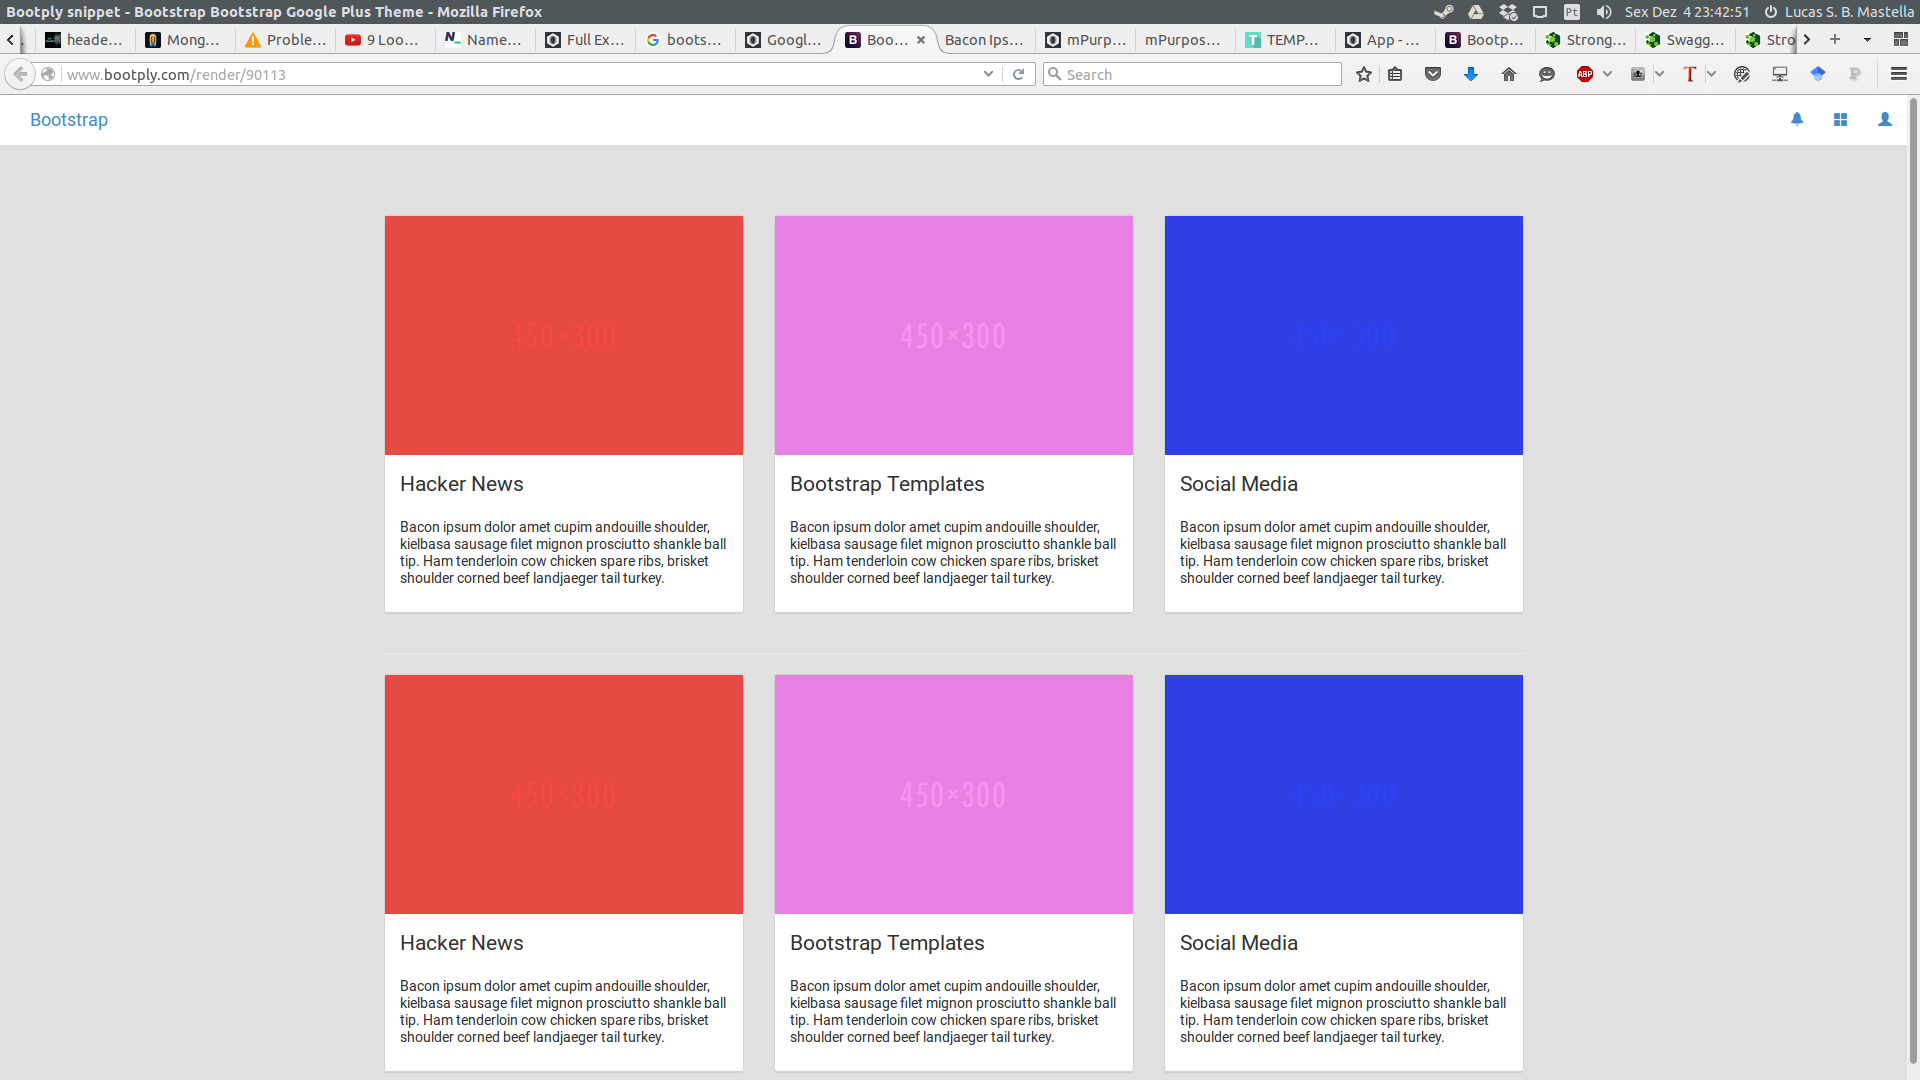The height and width of the screenshot is (1080, 1920).
Task: Click the bottom-row Social Media heading
Action: pyautogui.click(x=1239, y=943)
